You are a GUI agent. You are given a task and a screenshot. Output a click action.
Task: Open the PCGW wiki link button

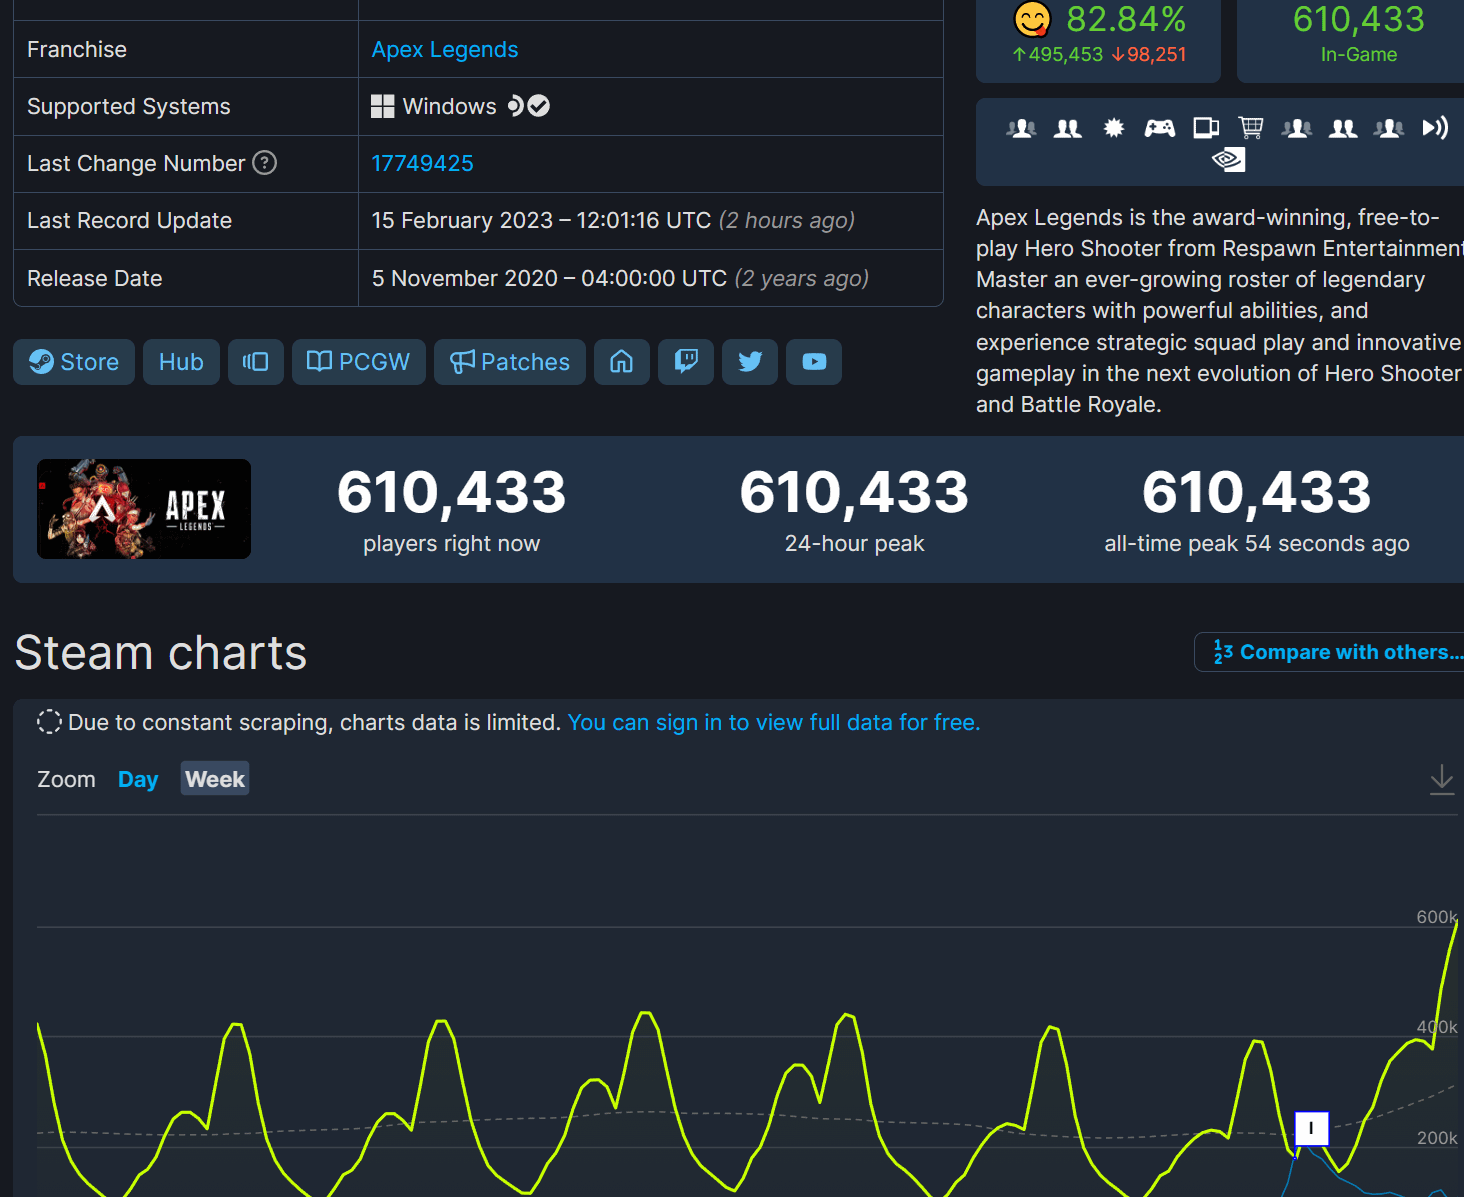(x=358, y=362)
